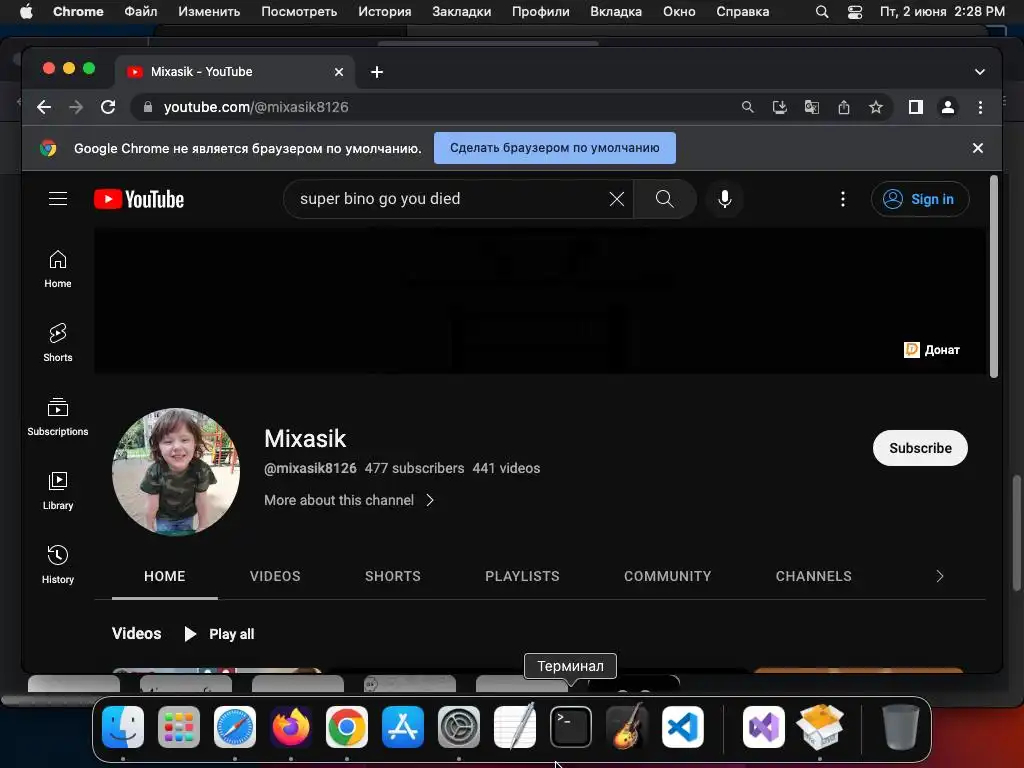1024x768 pixels.
Task: Switch to the COMMUNITY tab
Action: click(667, 576)
